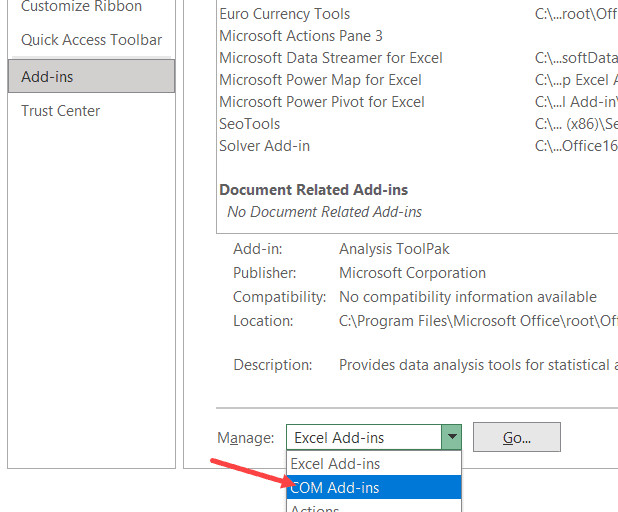618x512 pixels.
Task: Click the Document Related Add-ins header
Action: (313, 190)
